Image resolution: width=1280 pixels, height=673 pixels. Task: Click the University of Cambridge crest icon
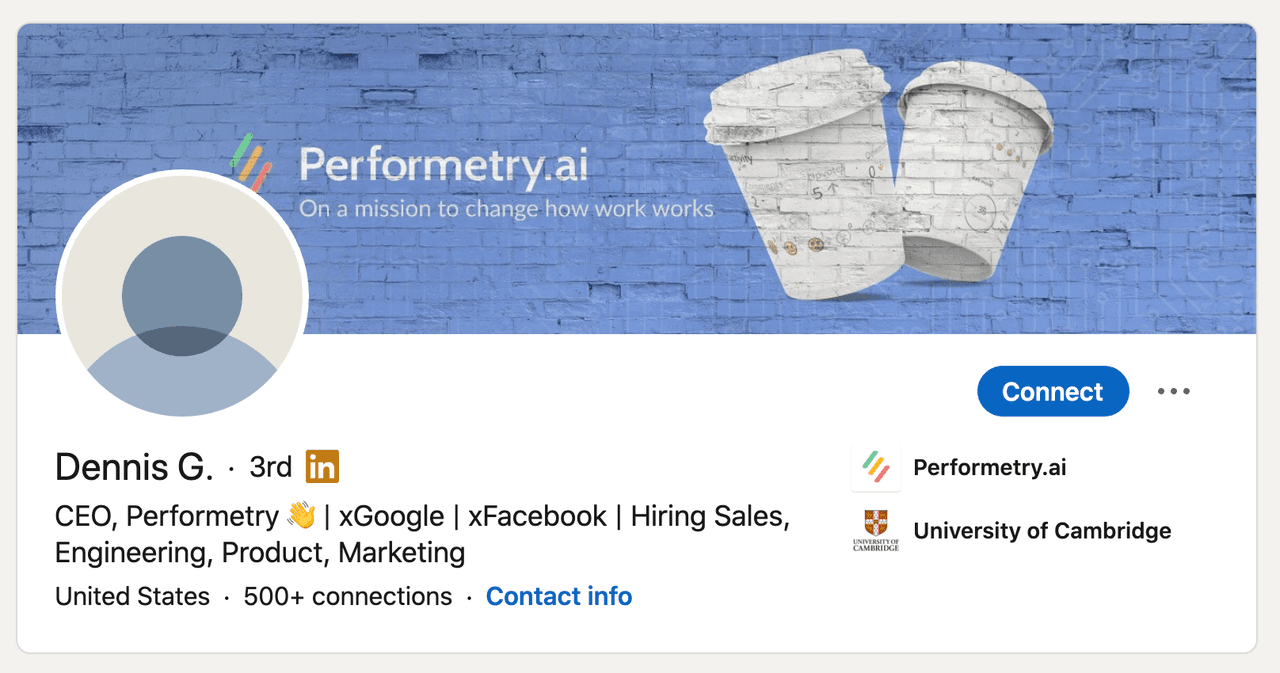pyautogui.click(x=876, y=530)
